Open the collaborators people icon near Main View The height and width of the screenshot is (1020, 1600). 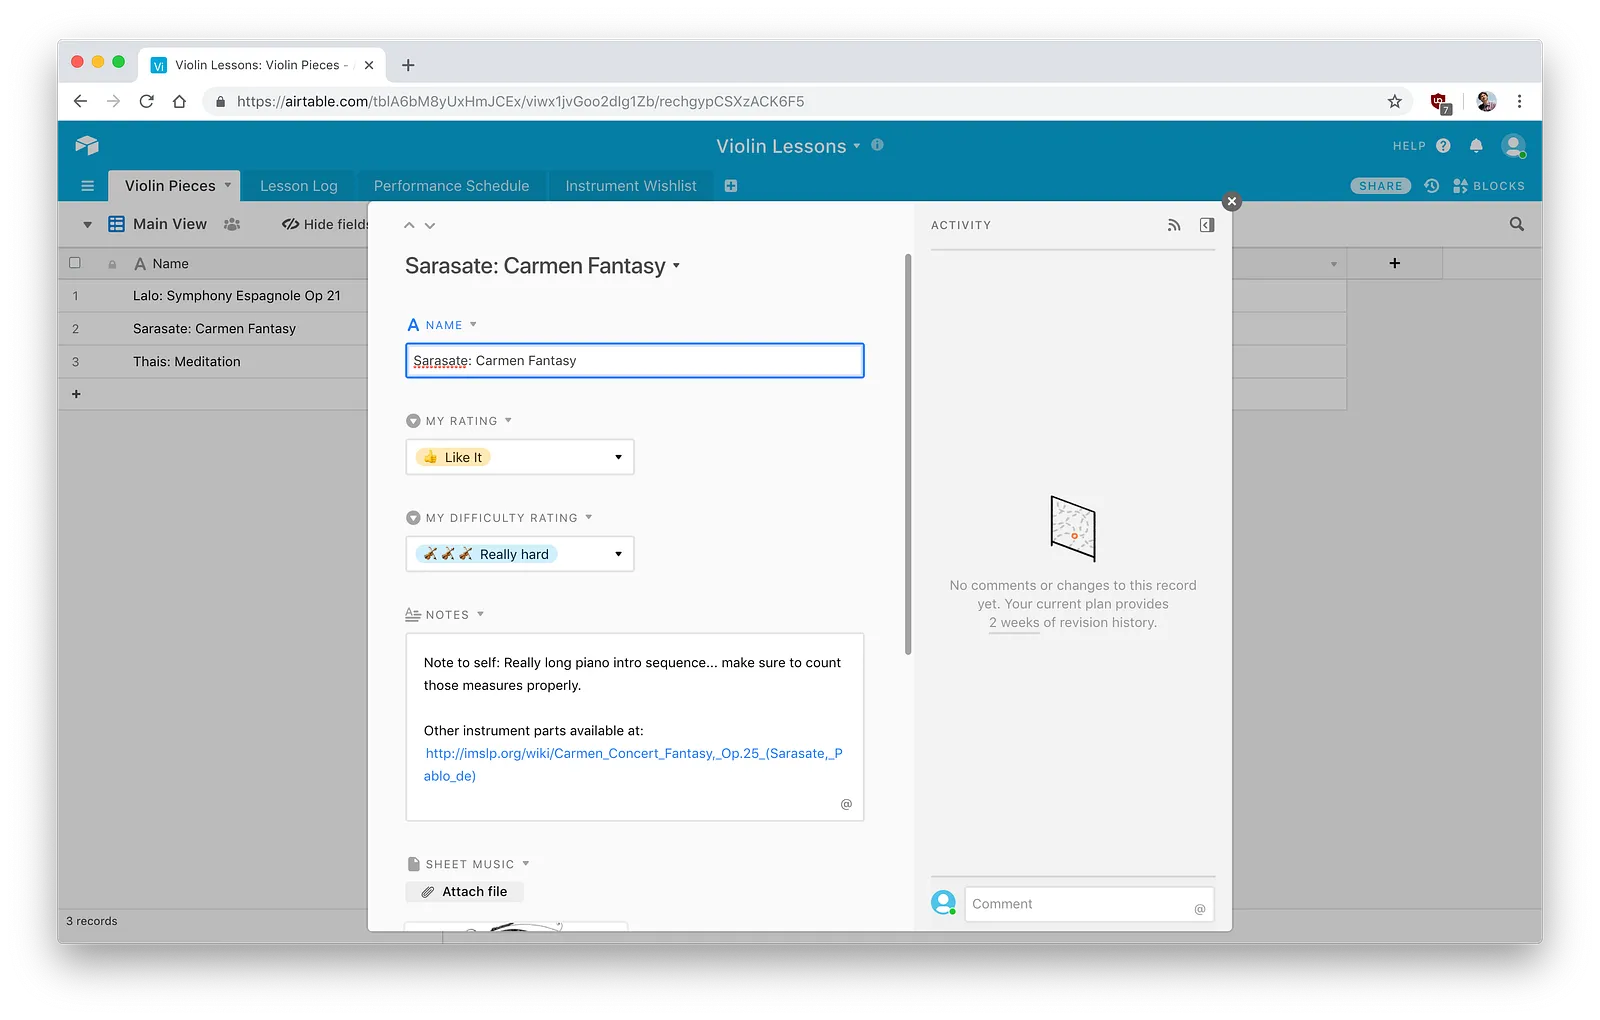pyautogui.click(x=232, y=224)
